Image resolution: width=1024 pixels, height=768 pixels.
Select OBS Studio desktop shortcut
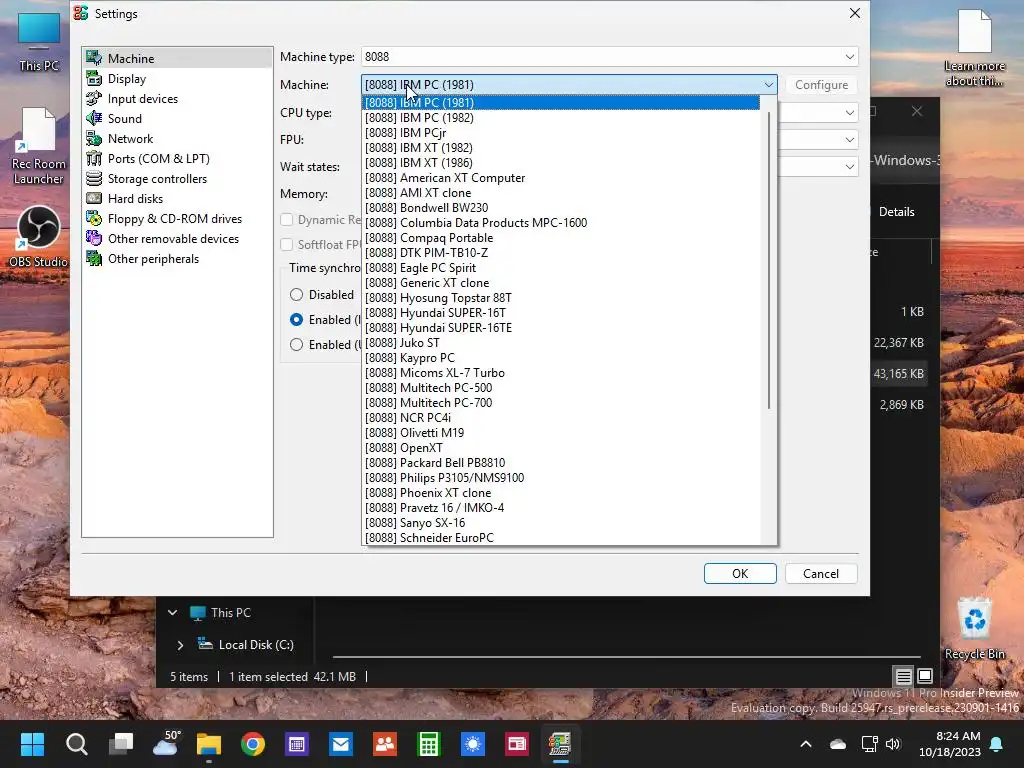(x=39, y=236)
